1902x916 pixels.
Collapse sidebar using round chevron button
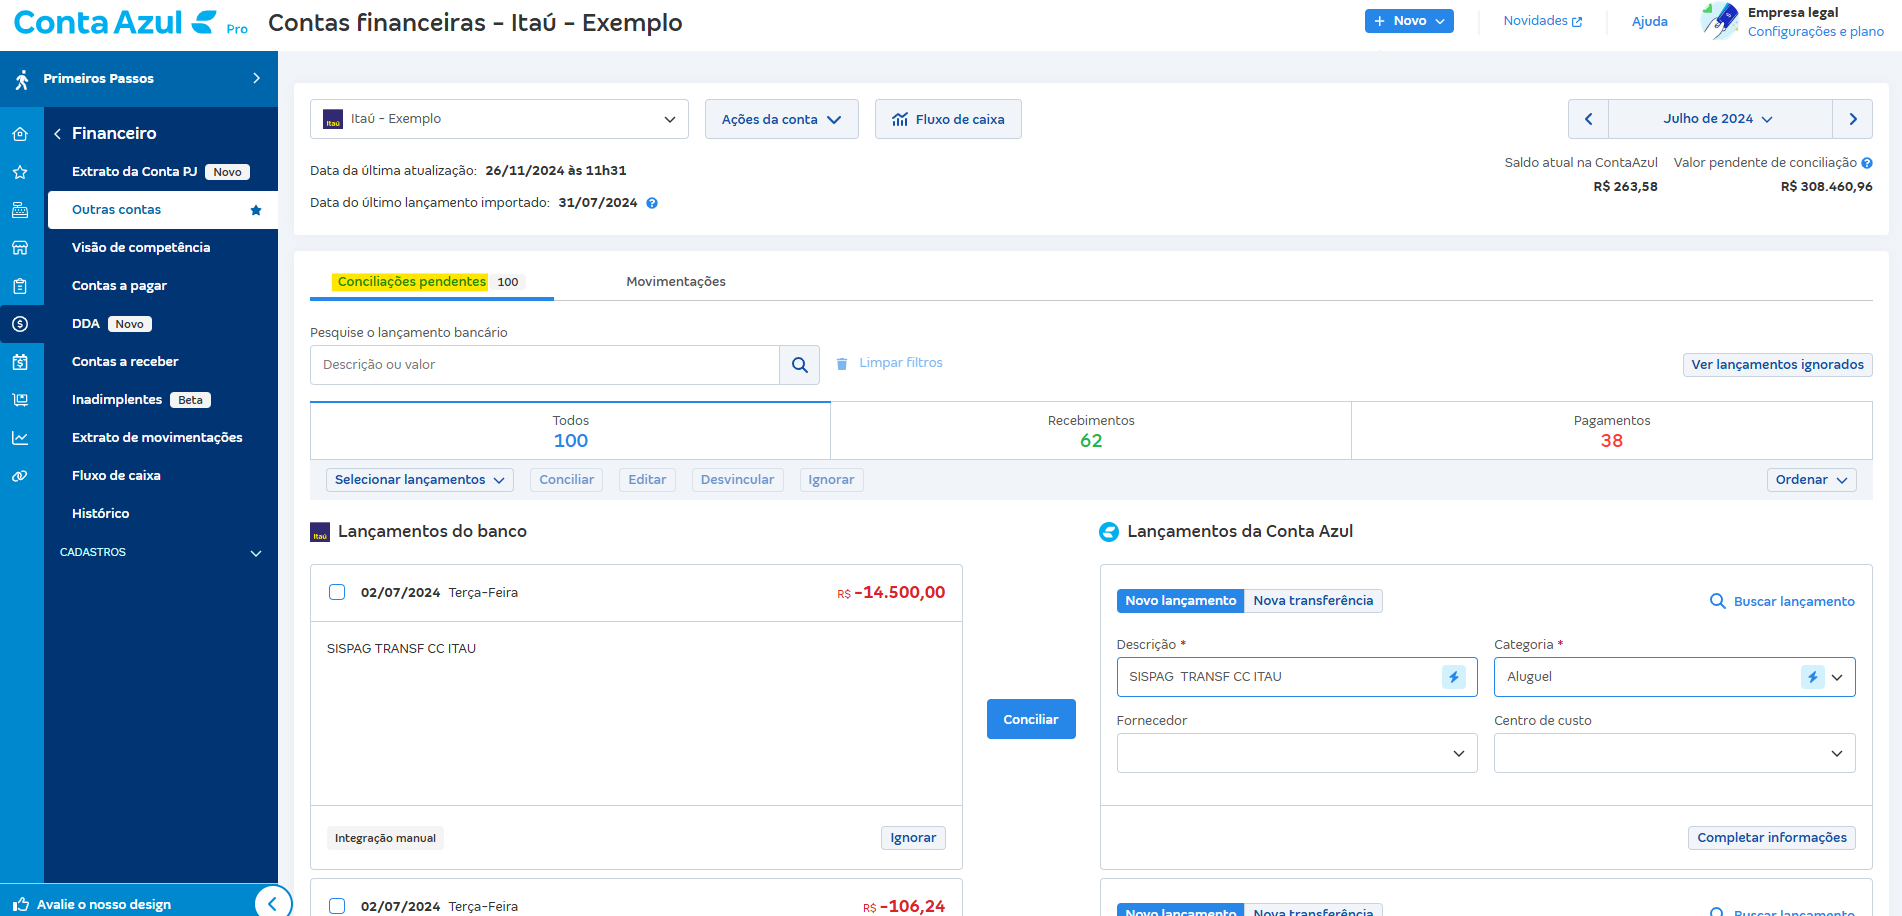point(272,903)
